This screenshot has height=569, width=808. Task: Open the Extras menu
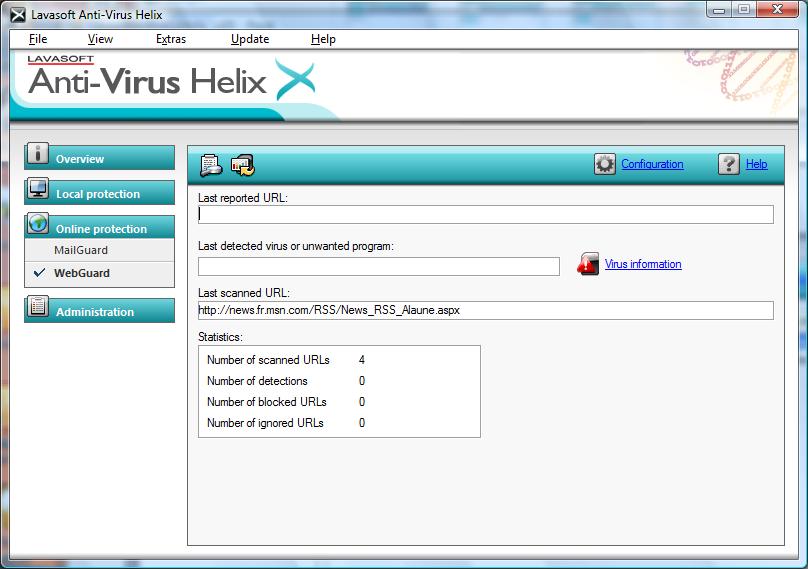click(171, 39)
